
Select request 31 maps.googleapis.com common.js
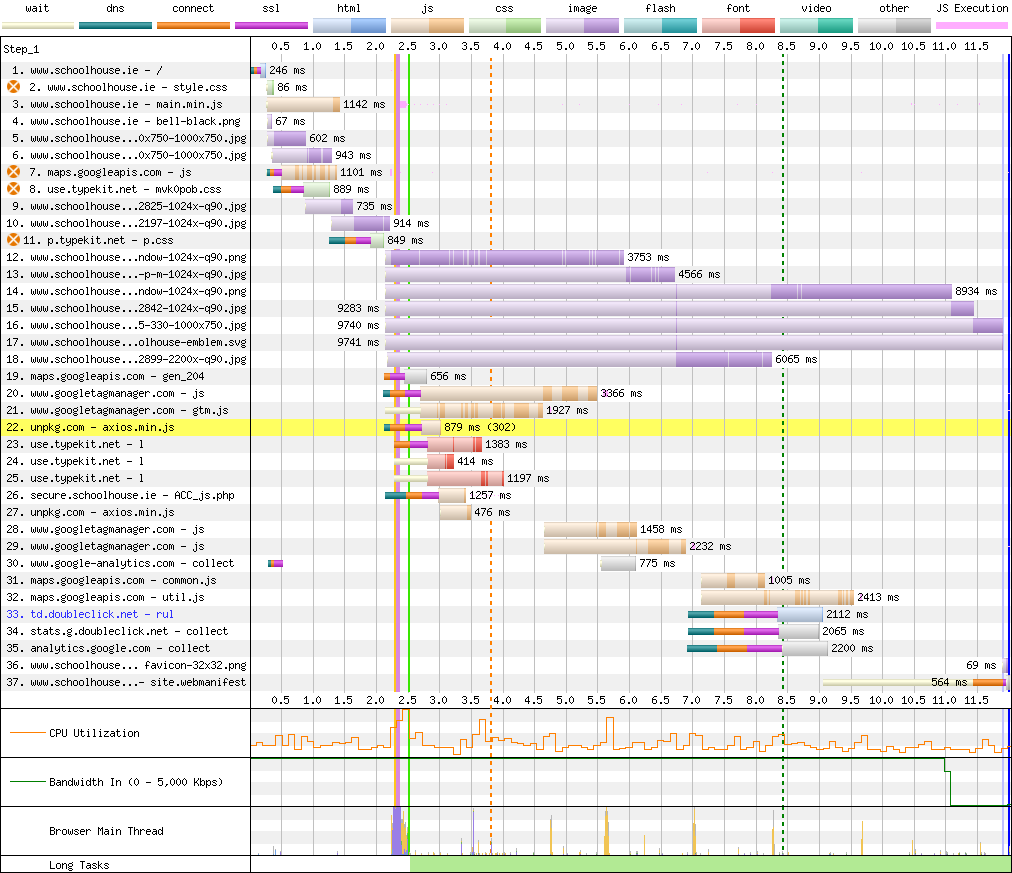111,580
